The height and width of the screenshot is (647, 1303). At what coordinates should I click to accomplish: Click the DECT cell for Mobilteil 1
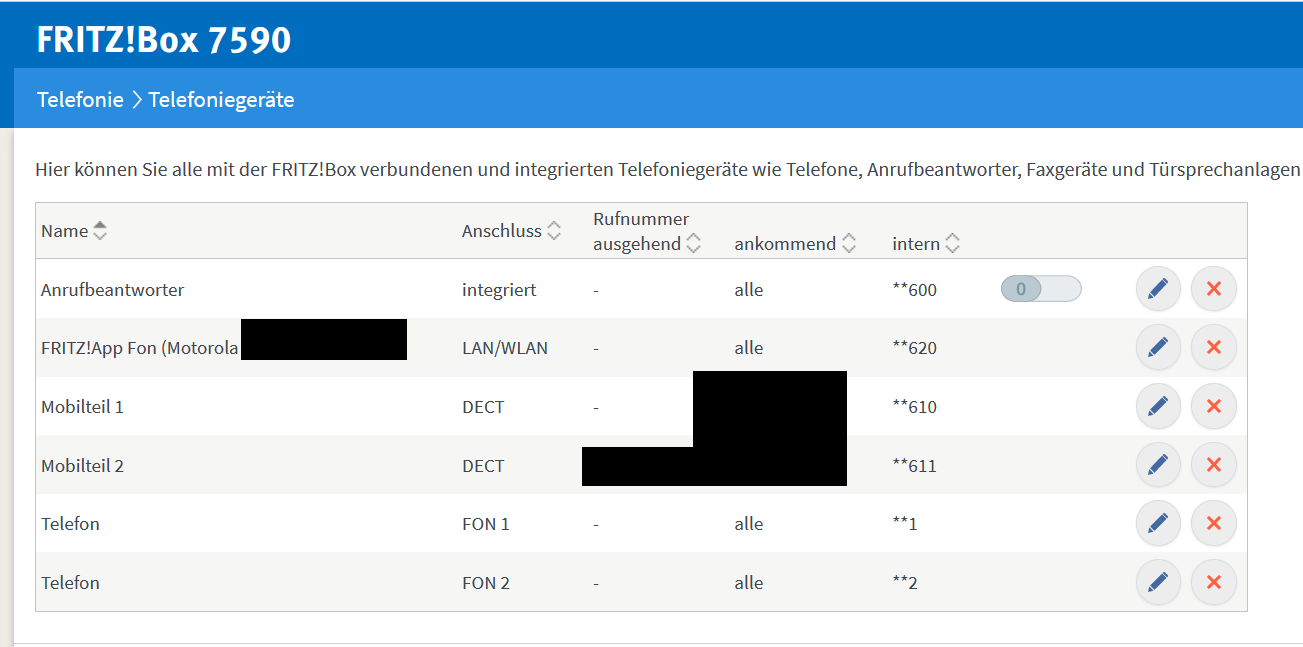pyautogui.click(x=483, y=407)
